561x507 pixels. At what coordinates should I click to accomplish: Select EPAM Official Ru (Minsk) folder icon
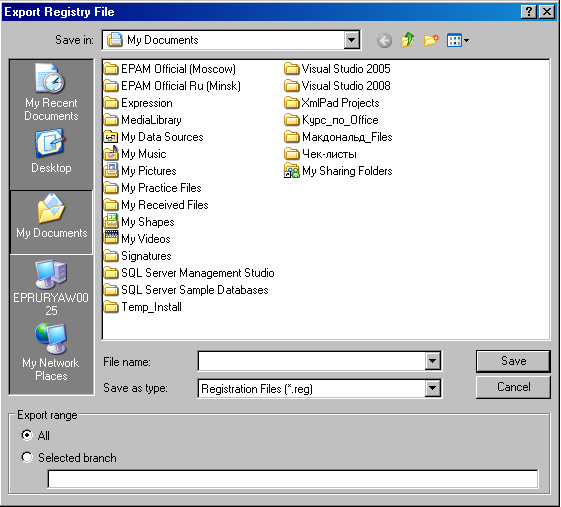tap(111, 86)
